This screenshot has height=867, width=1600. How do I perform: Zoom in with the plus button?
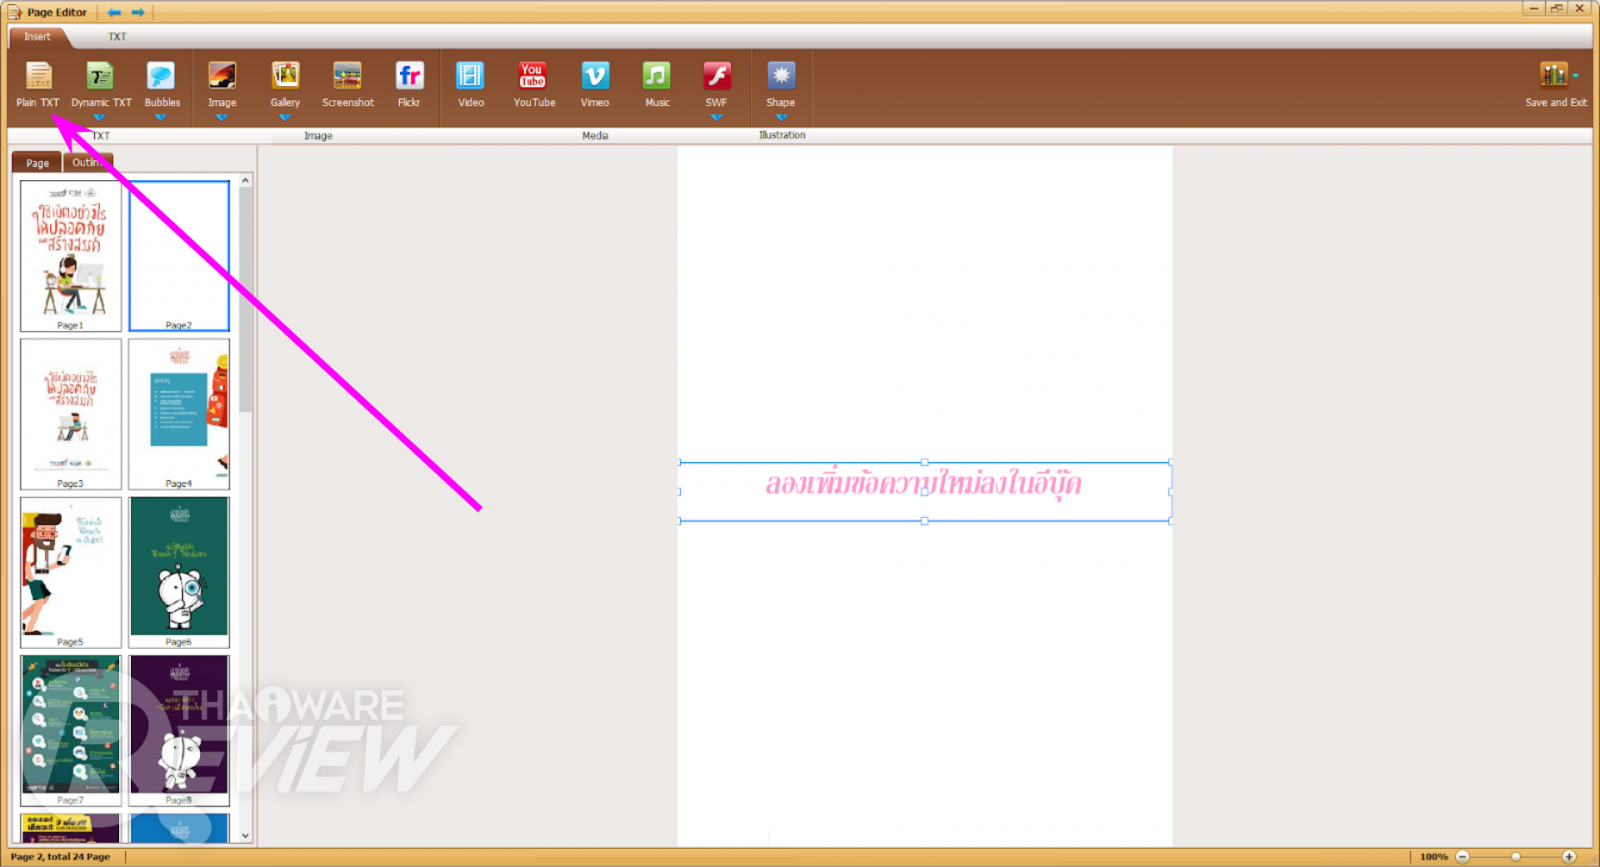[1569, 857]
